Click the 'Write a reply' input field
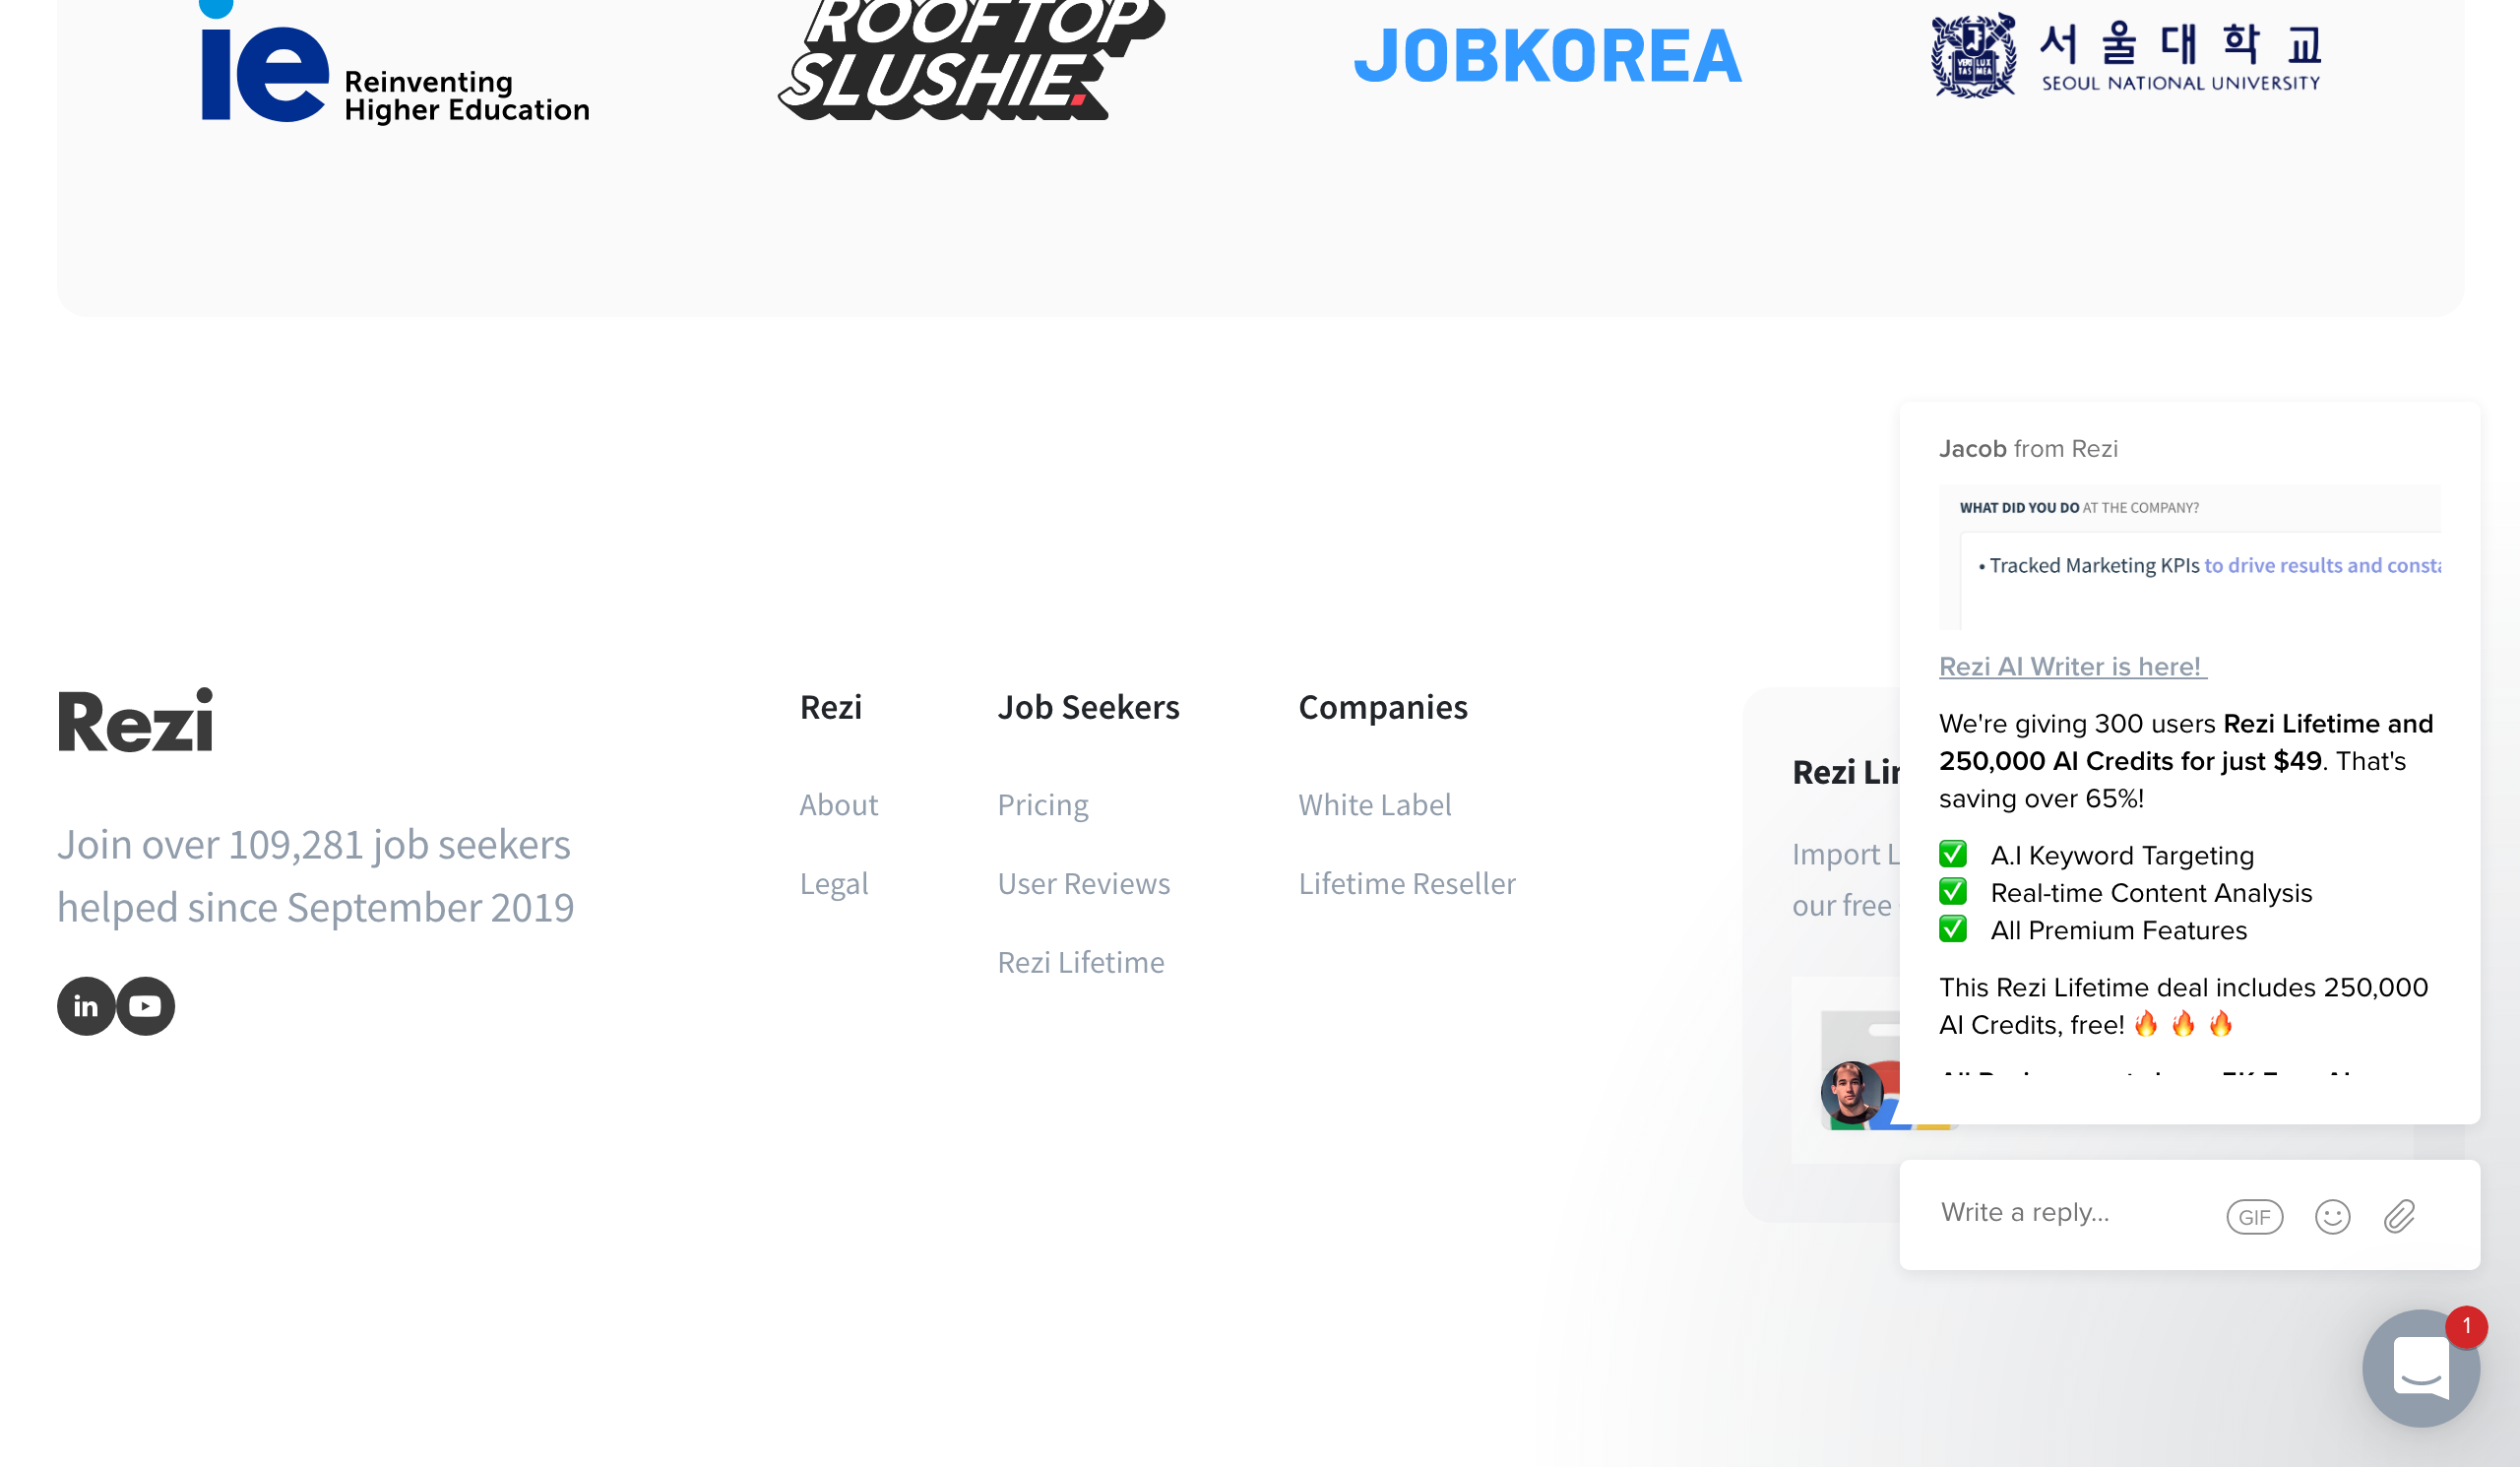The image size is (2520, 1467). click(x=2060, y=1213)
